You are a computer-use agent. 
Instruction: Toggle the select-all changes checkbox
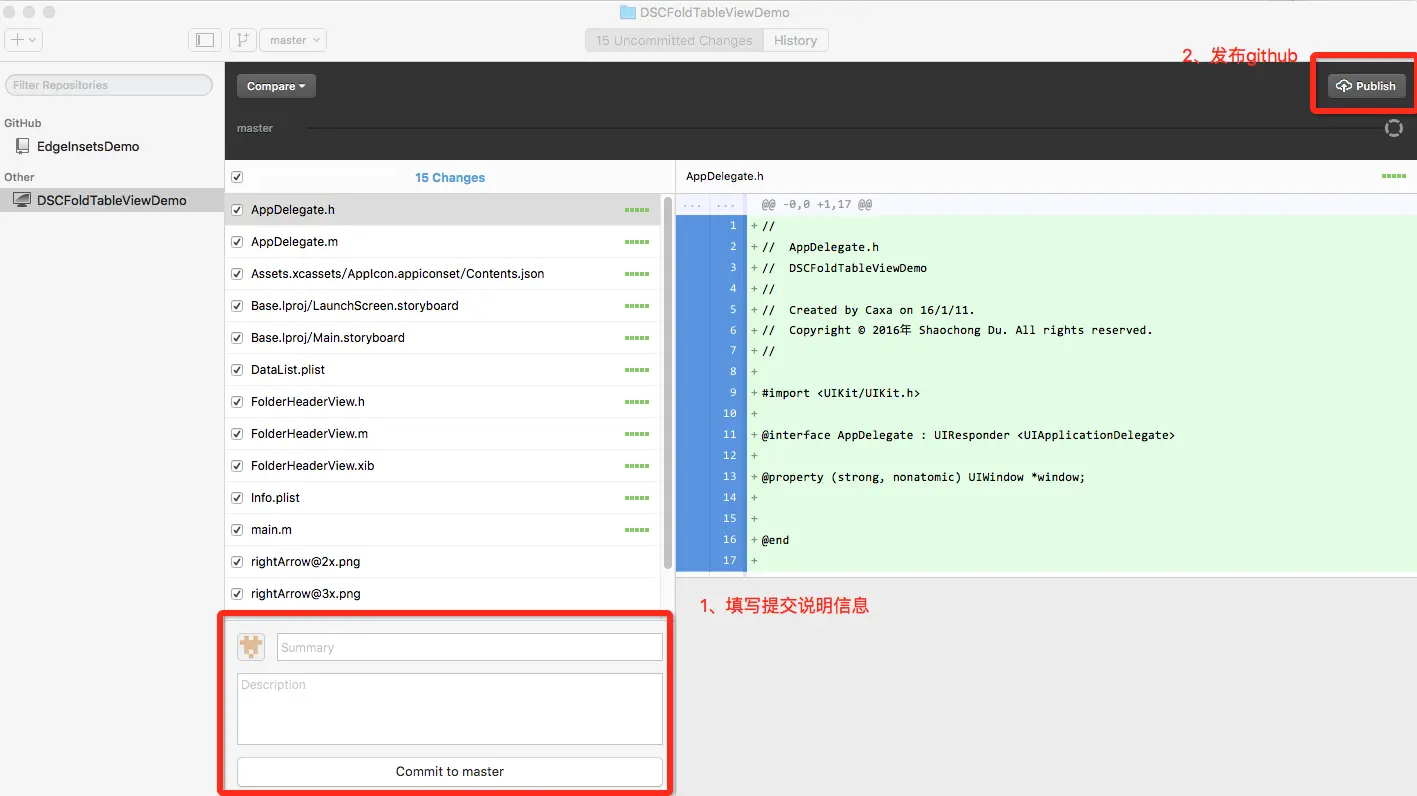[x=237, y=177]
